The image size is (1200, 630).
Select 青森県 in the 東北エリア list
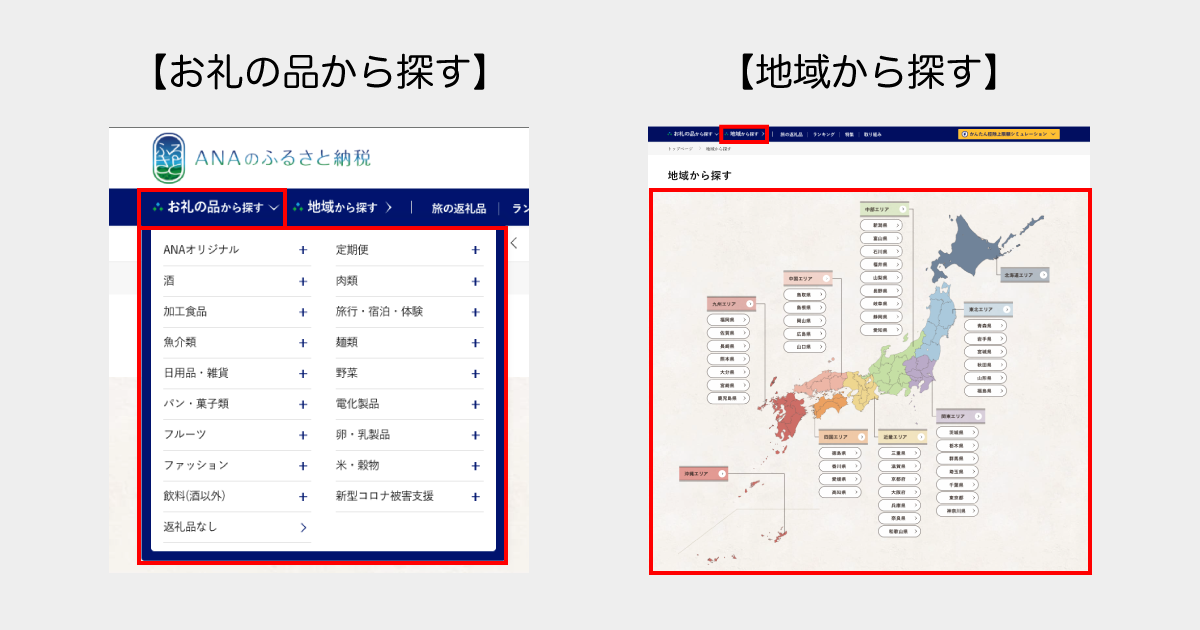986,326
